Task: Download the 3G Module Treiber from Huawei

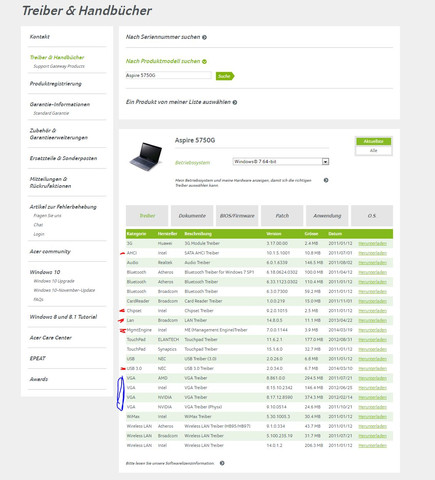Action: point(372,244)
